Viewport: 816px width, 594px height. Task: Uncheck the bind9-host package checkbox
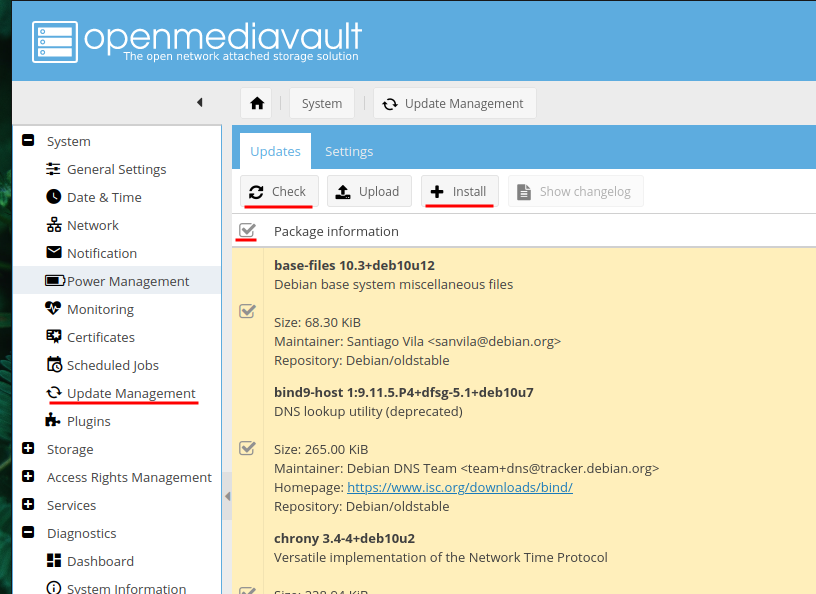(247, 448)
